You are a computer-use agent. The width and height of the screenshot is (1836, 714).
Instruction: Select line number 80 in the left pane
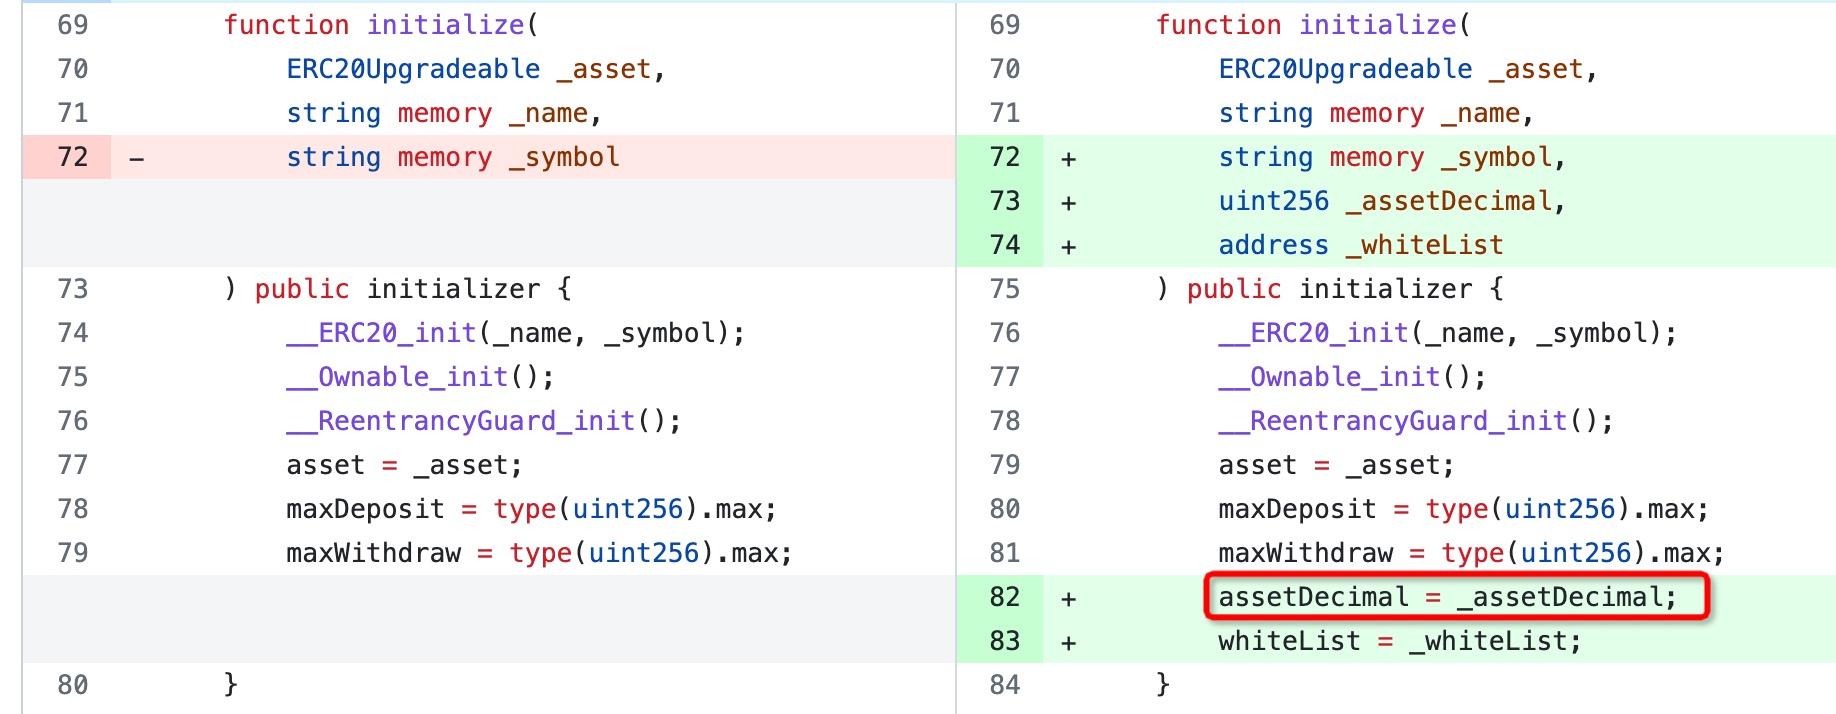tap(72, 685)
